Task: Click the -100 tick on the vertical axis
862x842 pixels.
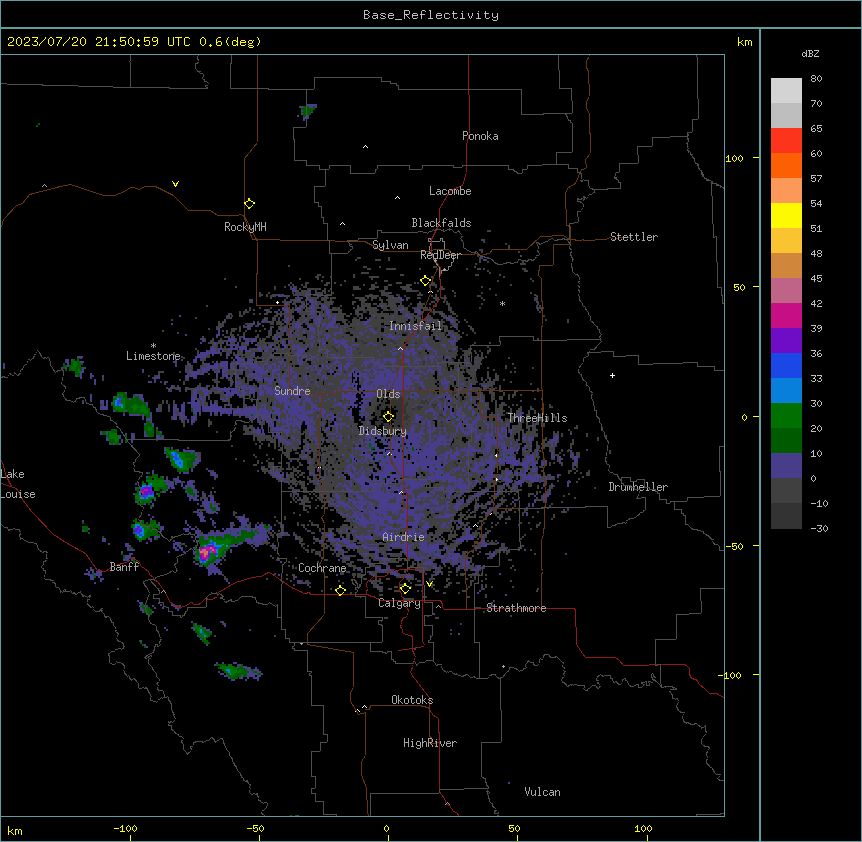Action: (x=731, y=675)
